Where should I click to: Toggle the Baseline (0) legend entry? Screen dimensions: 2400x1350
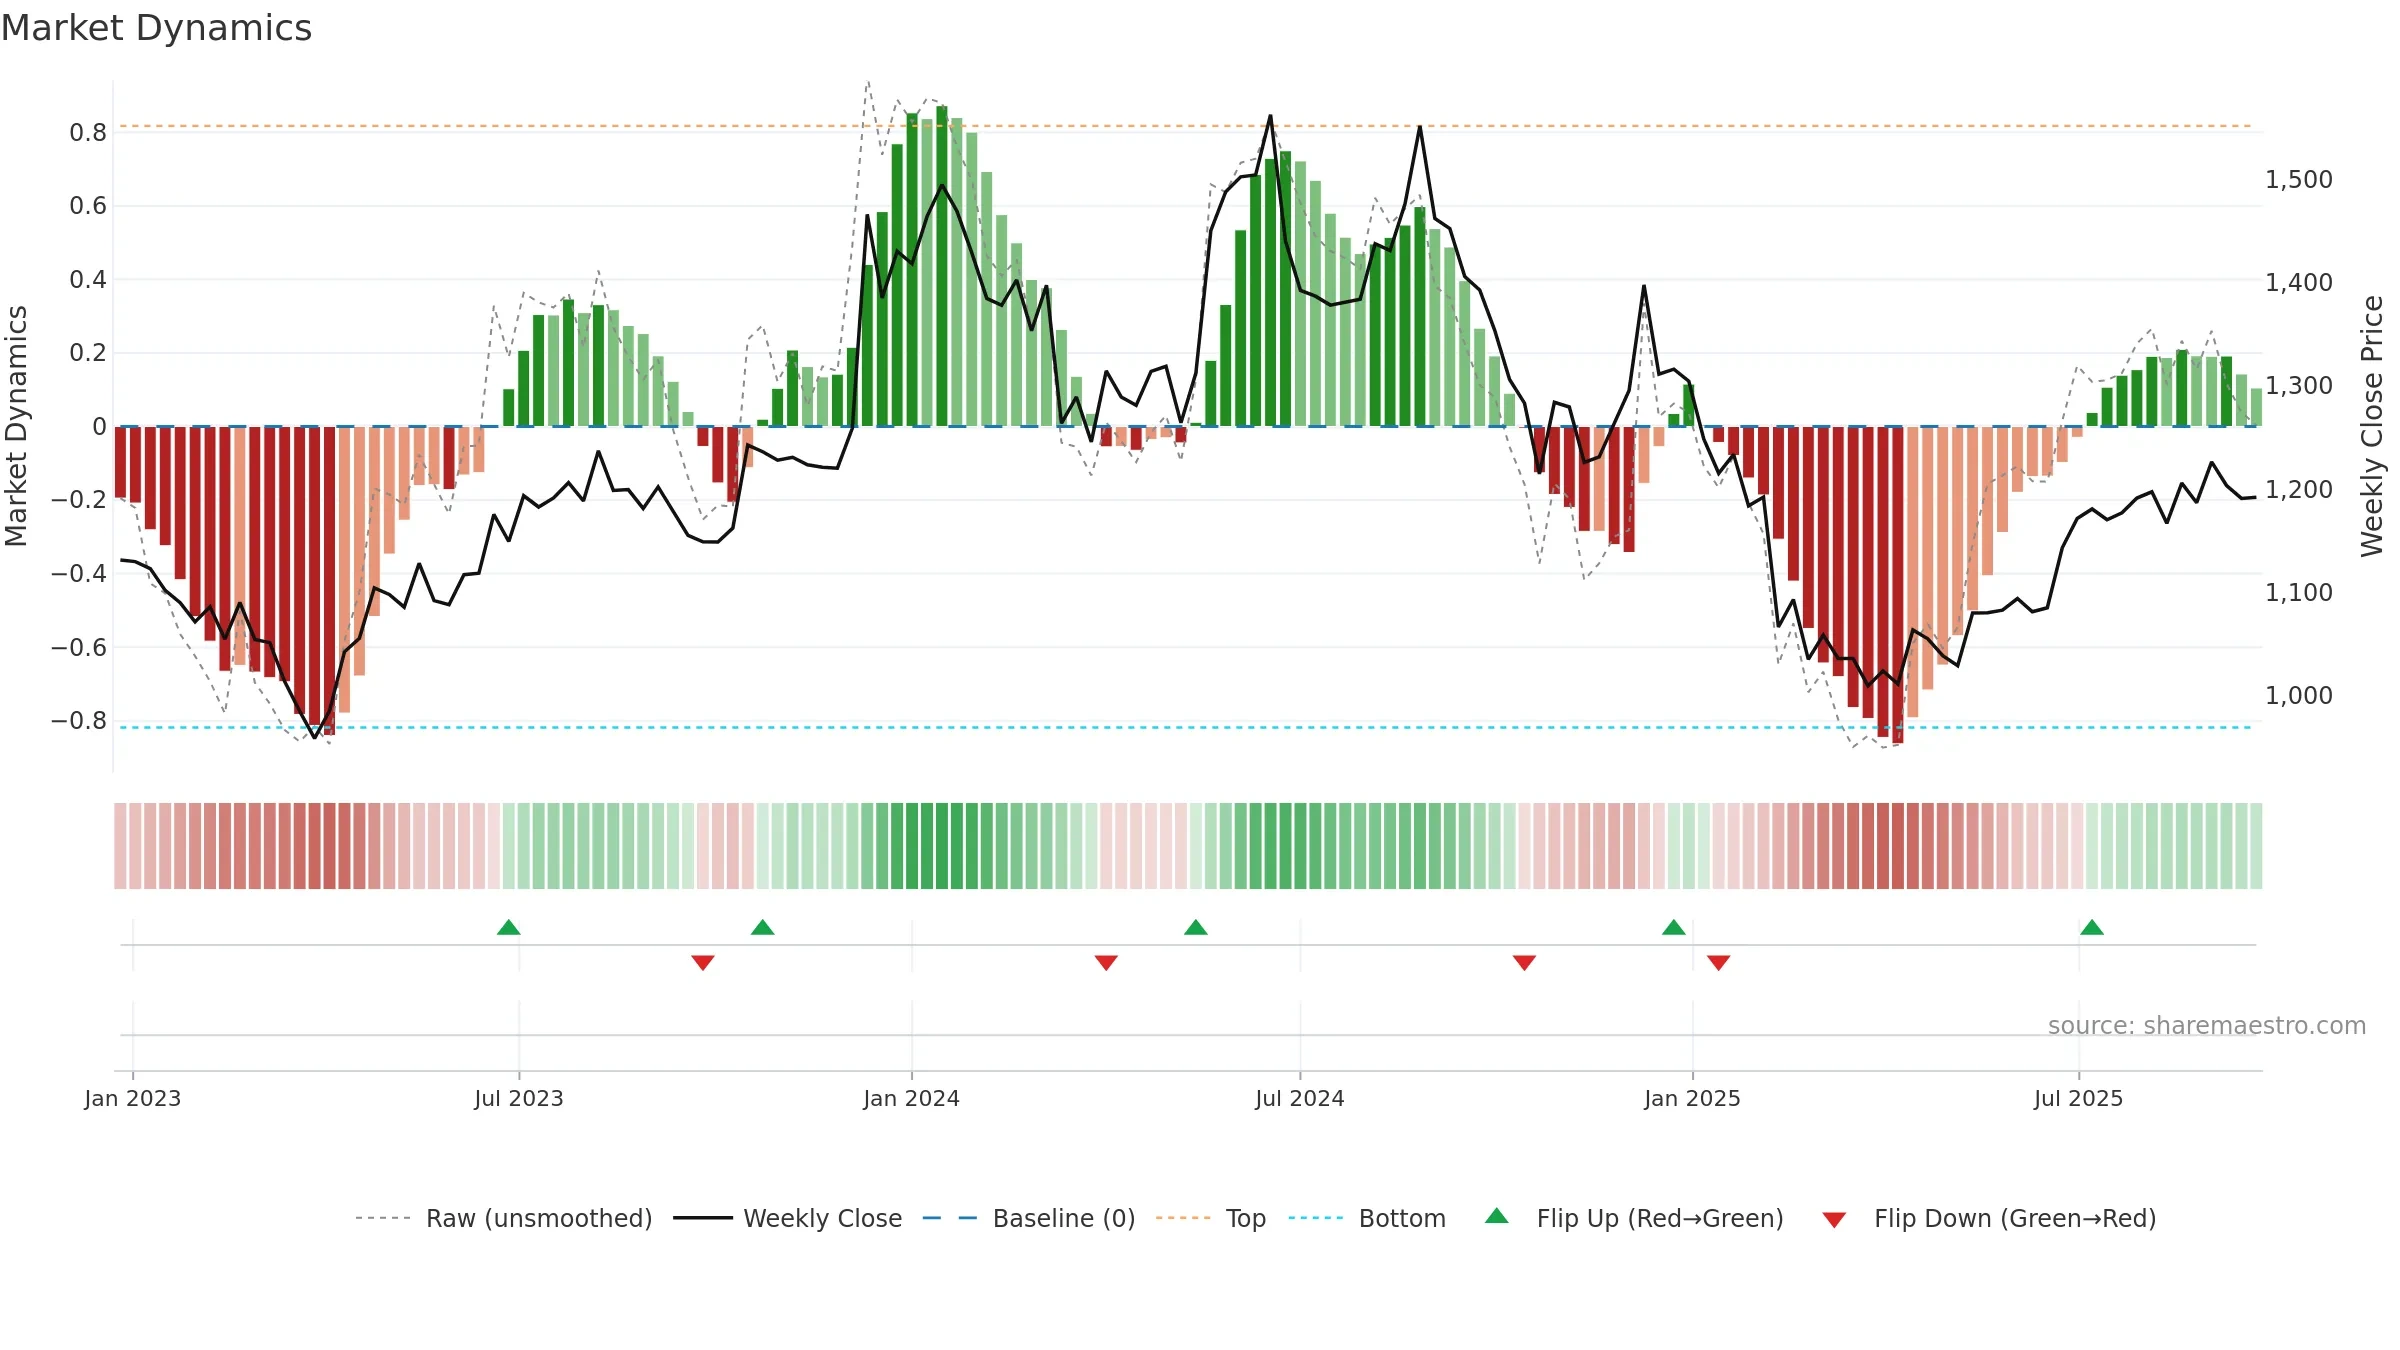1029,1218
